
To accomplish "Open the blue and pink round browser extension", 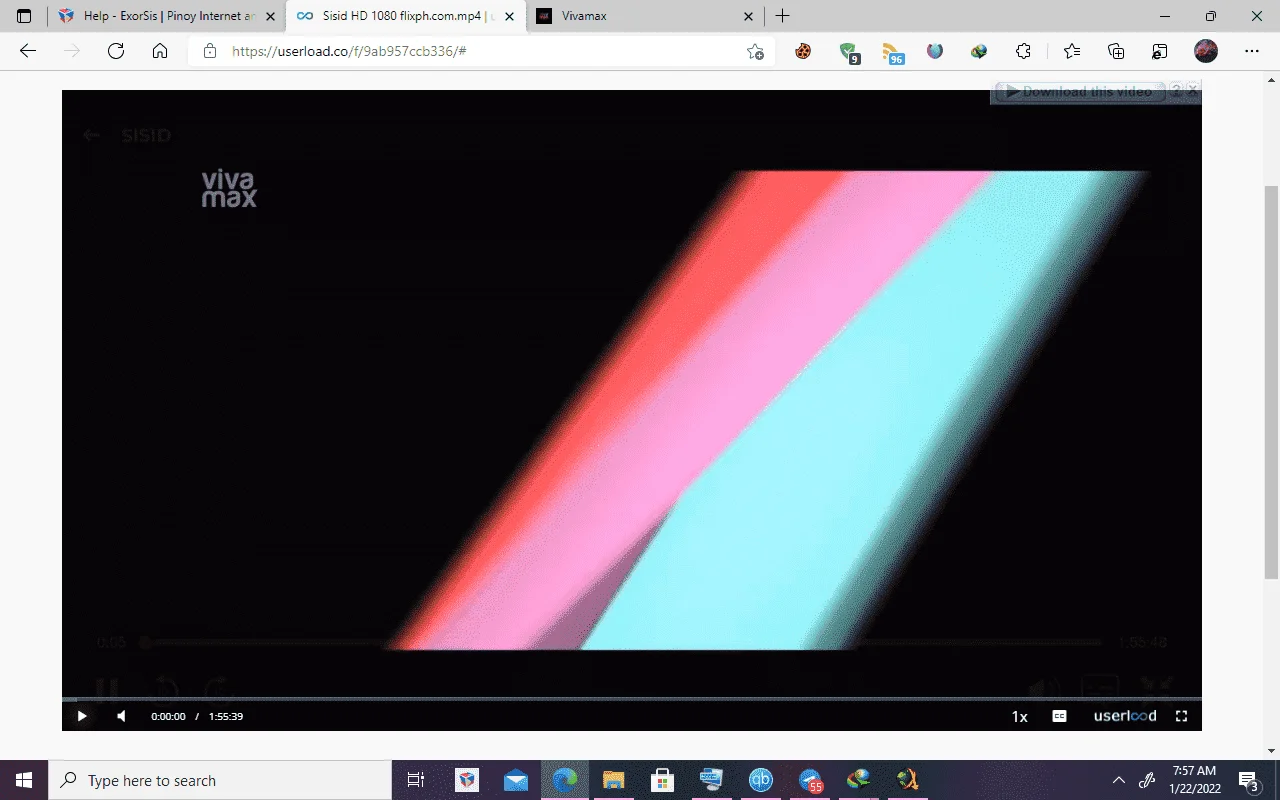I will coord(935,51).
